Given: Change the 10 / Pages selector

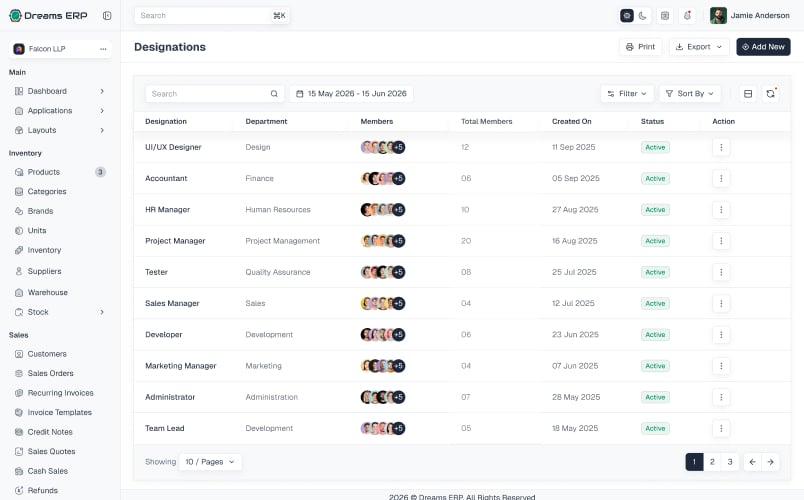Looking at the screenshot, I should point(210,462).
